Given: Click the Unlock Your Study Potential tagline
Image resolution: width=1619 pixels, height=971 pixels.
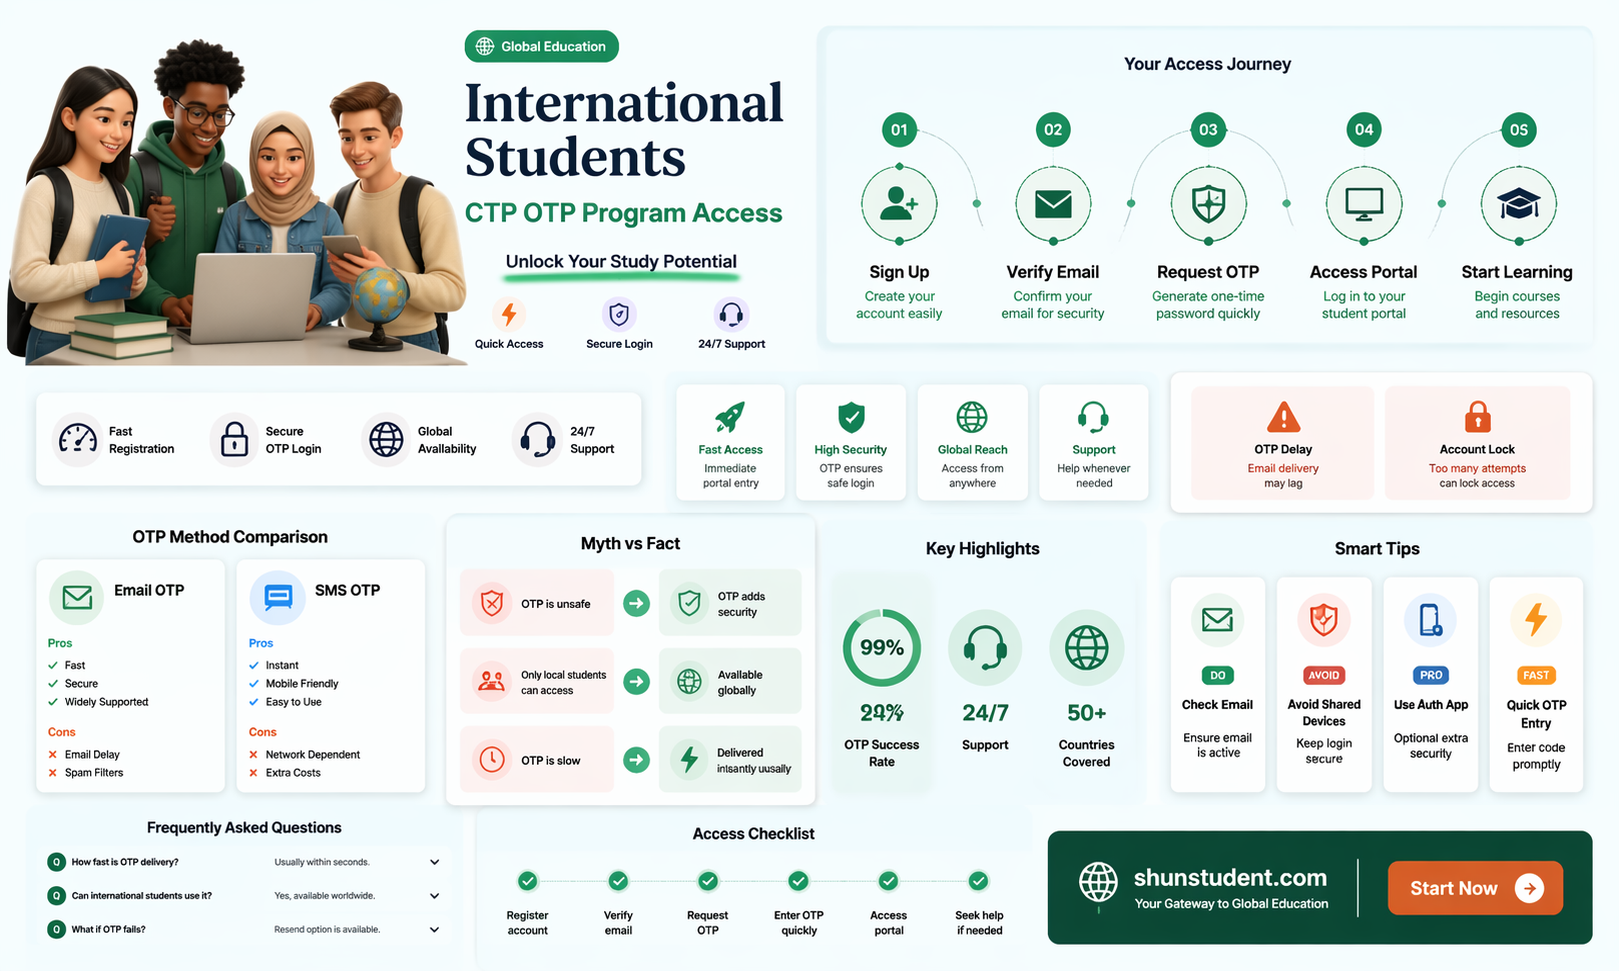Looking at the screenshot, I should point(621,262).
